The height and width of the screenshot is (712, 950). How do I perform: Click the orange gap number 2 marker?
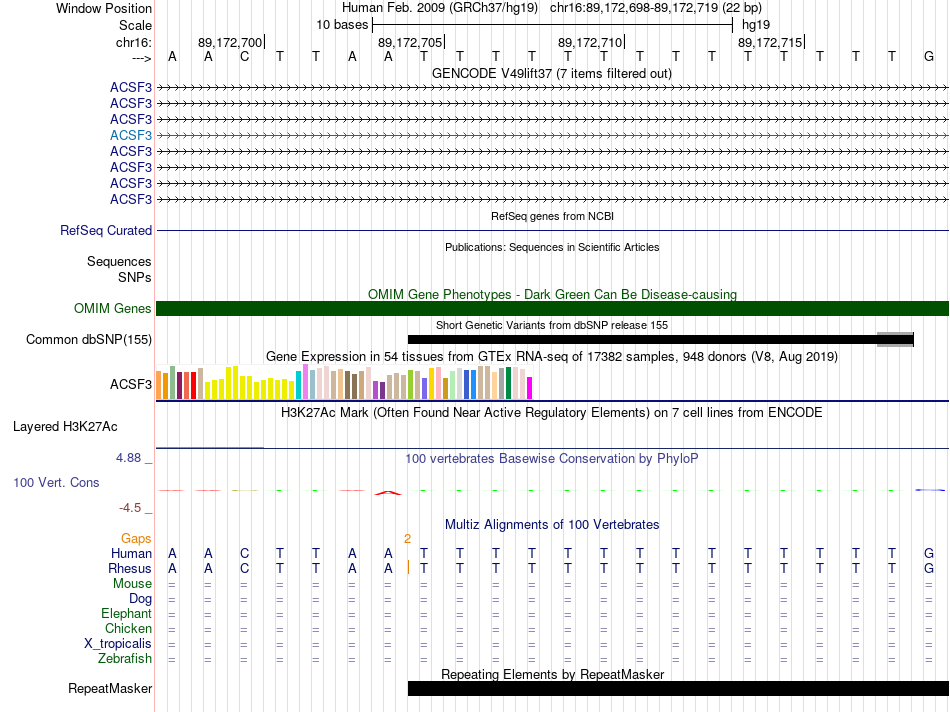(x=407, y=539)
